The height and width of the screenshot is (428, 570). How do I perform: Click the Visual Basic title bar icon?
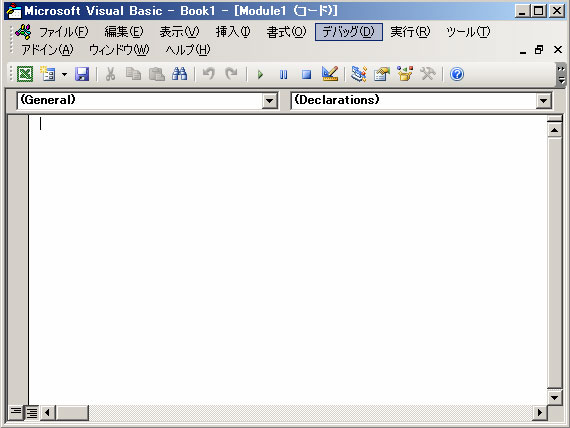click(x=14, y=11)
